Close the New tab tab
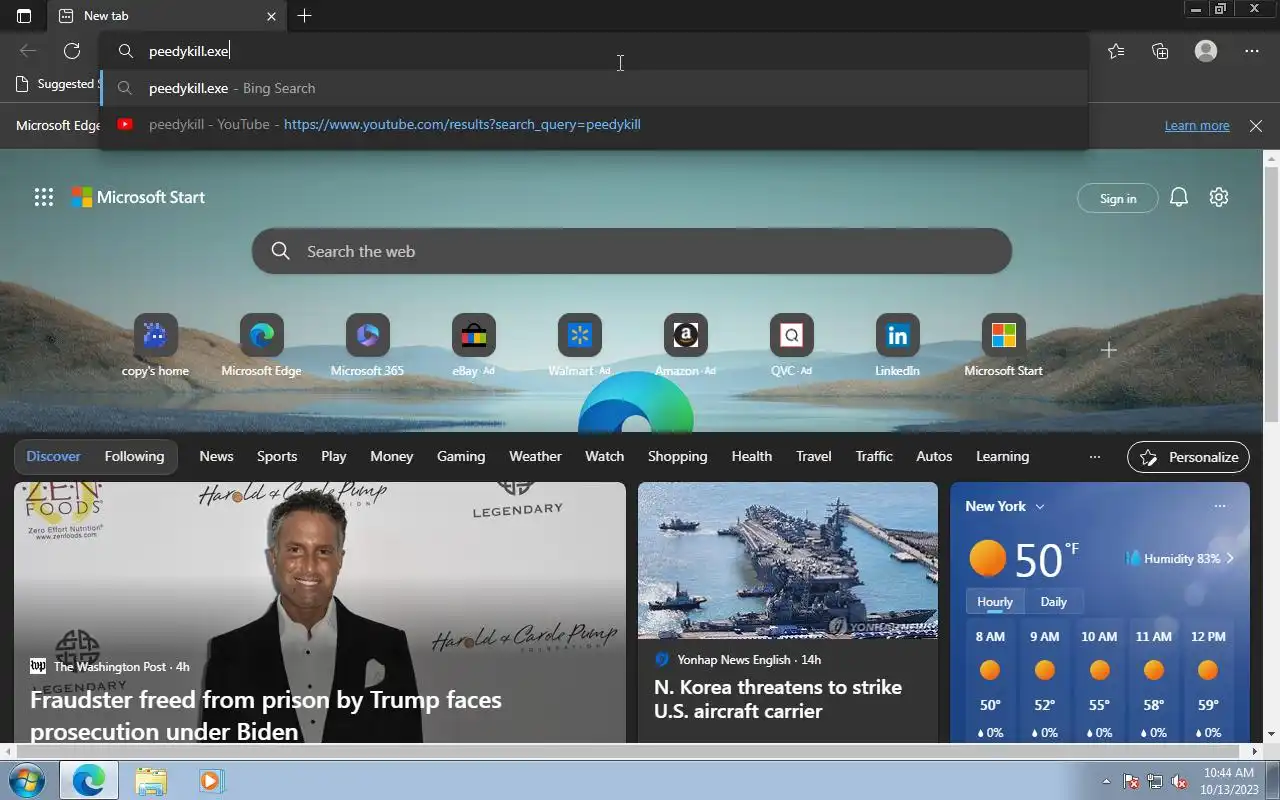The height and width of the screenshot is (800, 1280). (x=271, y=16)
